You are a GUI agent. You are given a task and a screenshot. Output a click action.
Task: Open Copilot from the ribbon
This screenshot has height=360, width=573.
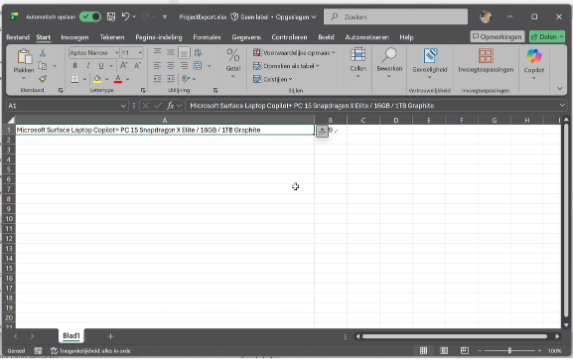click(x=534, y=63)
